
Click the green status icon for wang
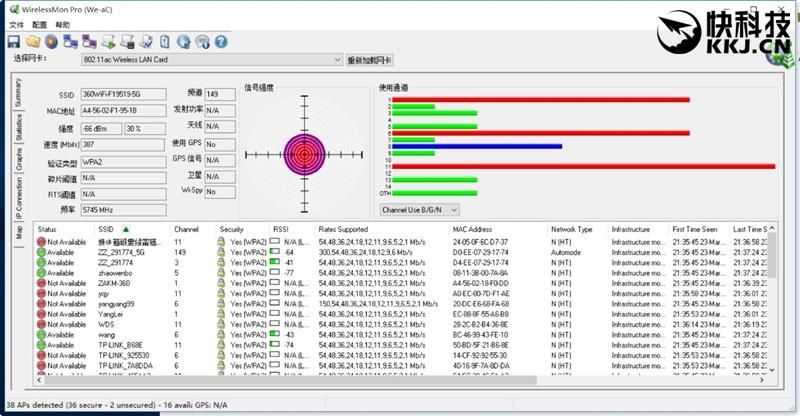(41, 335)
